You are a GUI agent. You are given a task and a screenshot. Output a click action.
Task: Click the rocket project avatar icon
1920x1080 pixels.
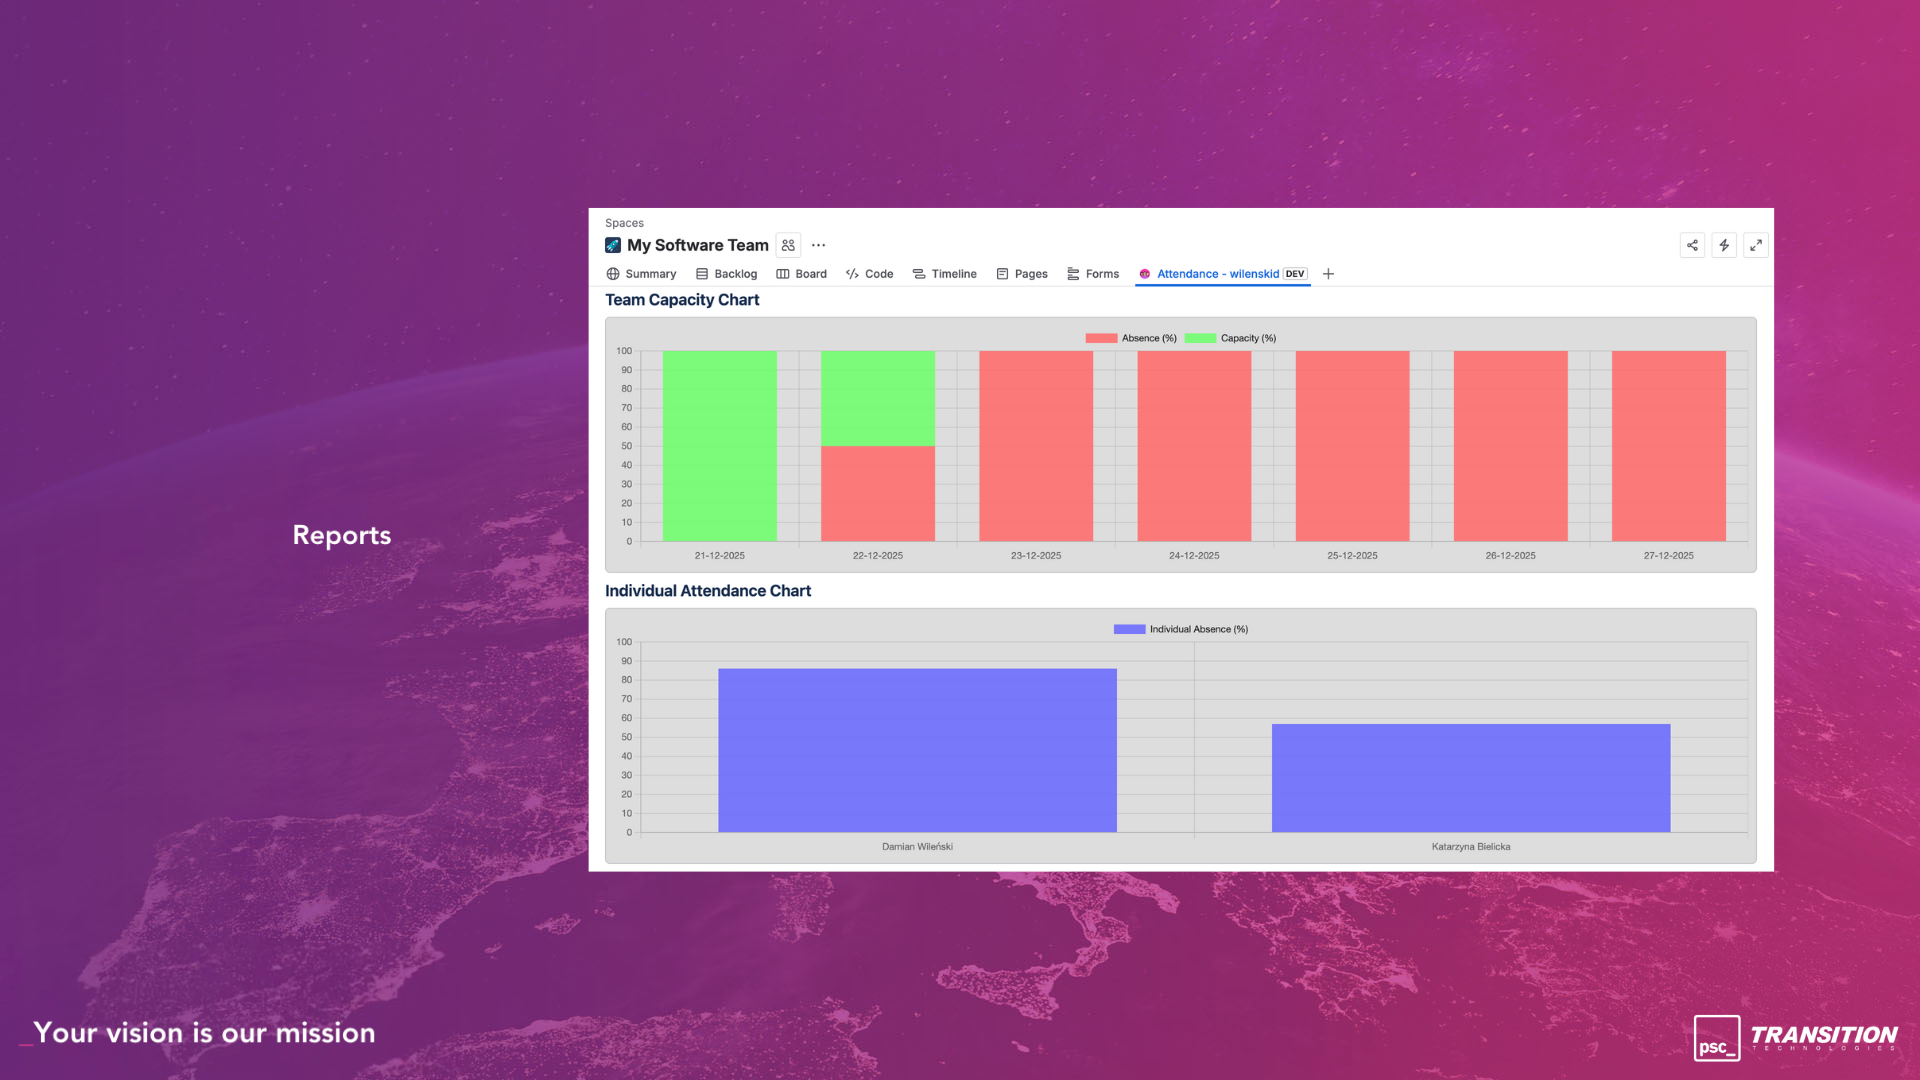click(x=613, y=245)
